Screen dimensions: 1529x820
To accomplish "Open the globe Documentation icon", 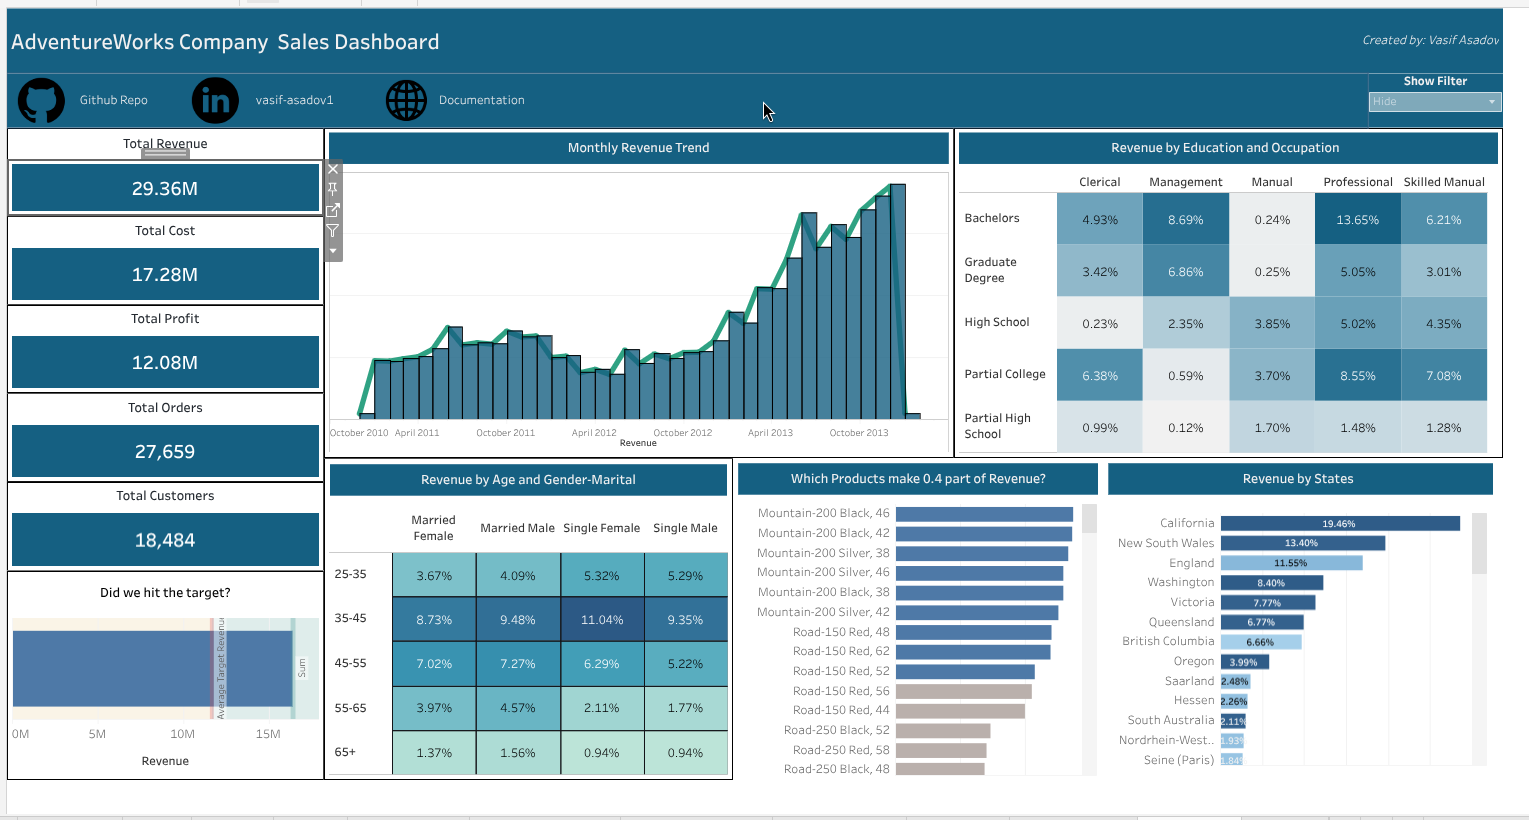I will pyautogui.click(x=406, y=100).
